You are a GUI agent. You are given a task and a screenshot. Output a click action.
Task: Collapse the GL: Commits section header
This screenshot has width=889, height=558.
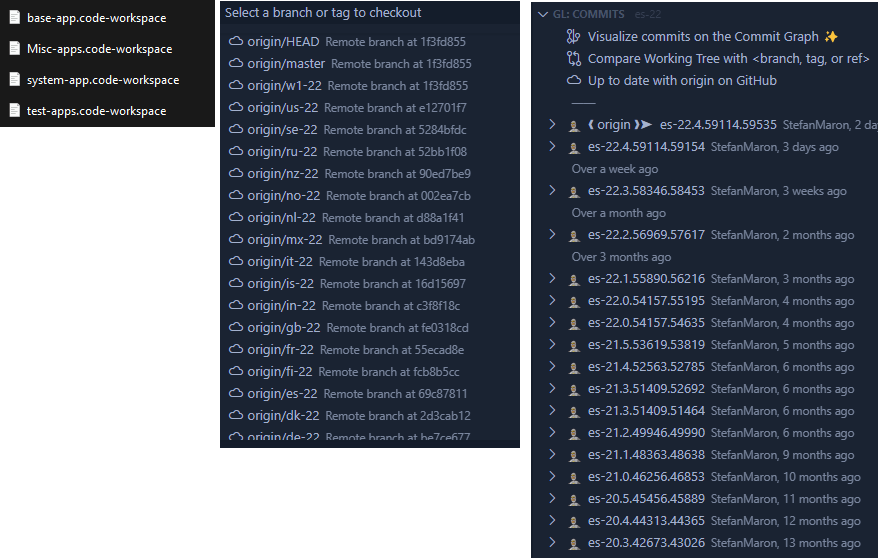point(543,15)
